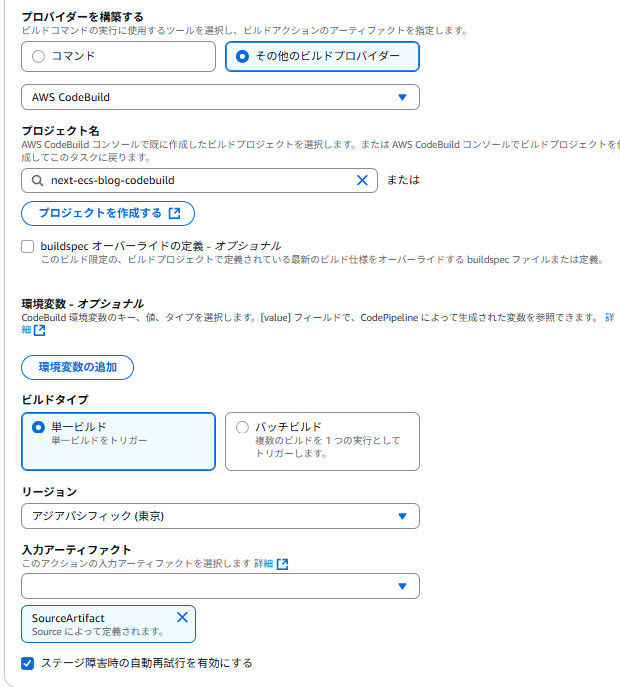This screenshot has width=620, height=687.
Task: Open the 詳細 link for 入力アーティファクト
Action: 263,564
